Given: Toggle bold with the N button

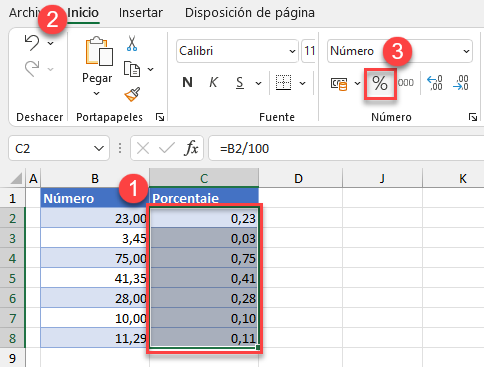Looking at the screenshot, I should click(x=187, y=82).
